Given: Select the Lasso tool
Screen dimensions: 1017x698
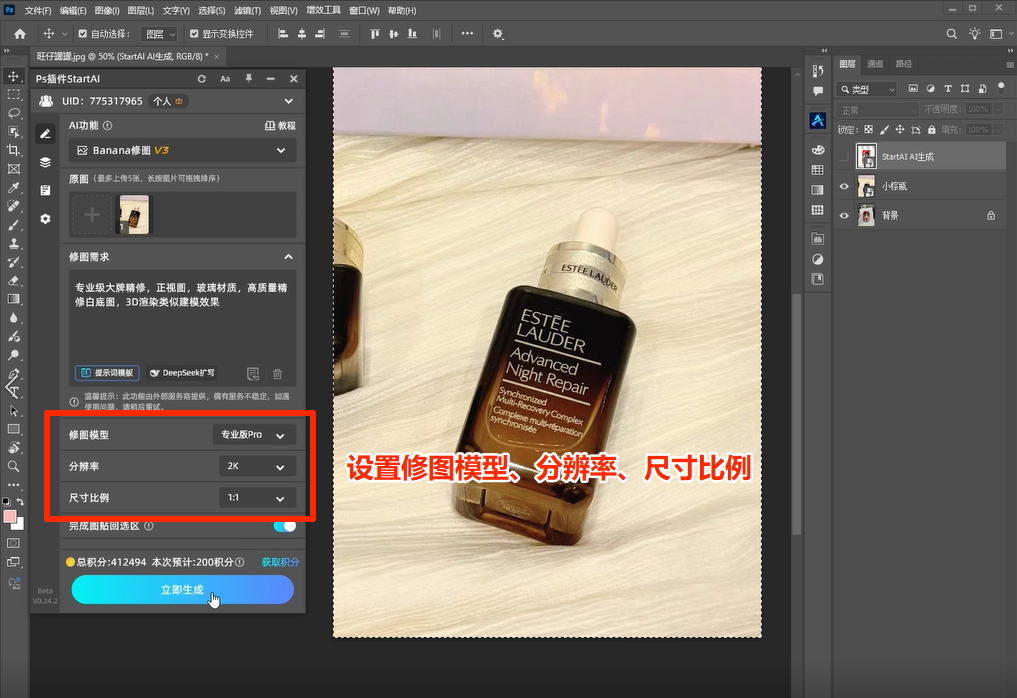Looking at the screenshot, I should point(14,114).
